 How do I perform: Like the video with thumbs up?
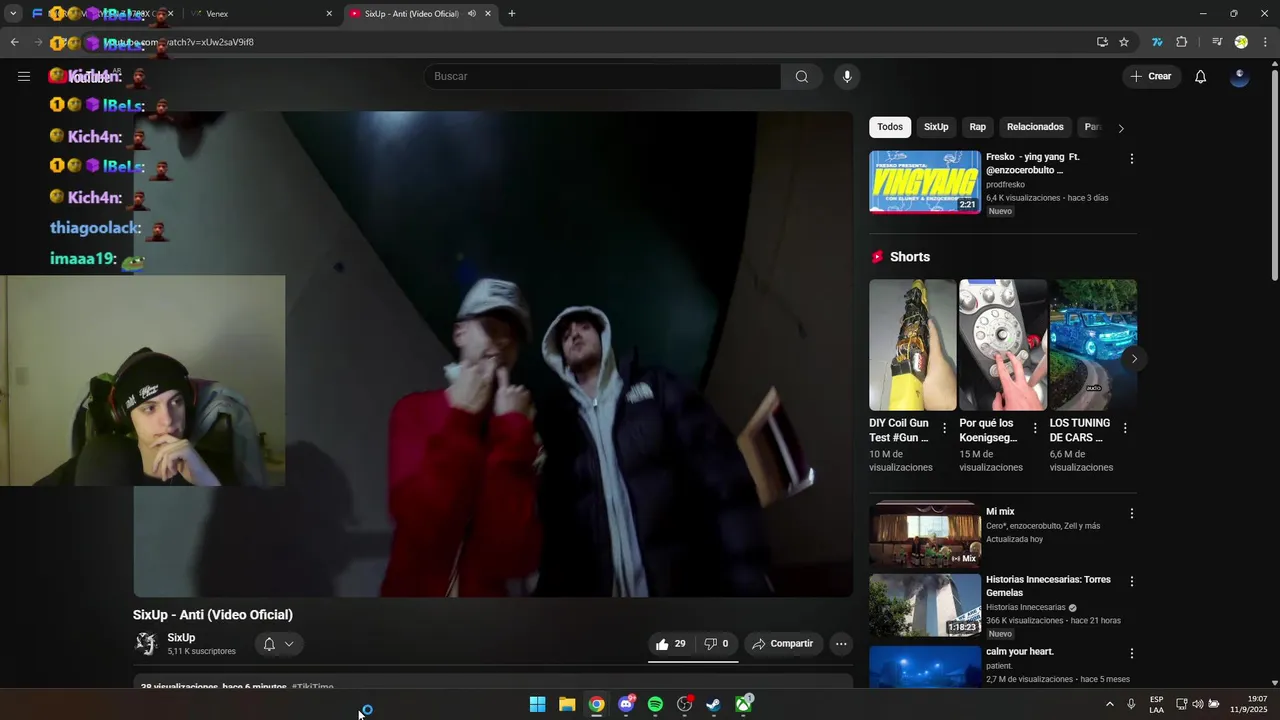[x=671, y=644]
